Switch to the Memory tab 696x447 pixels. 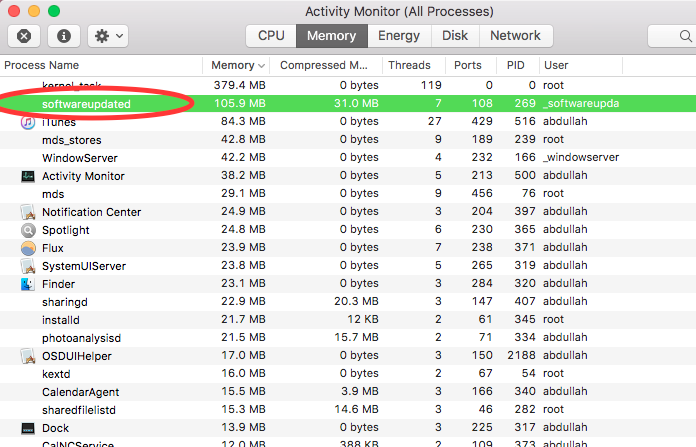click(x=332, y=36)
